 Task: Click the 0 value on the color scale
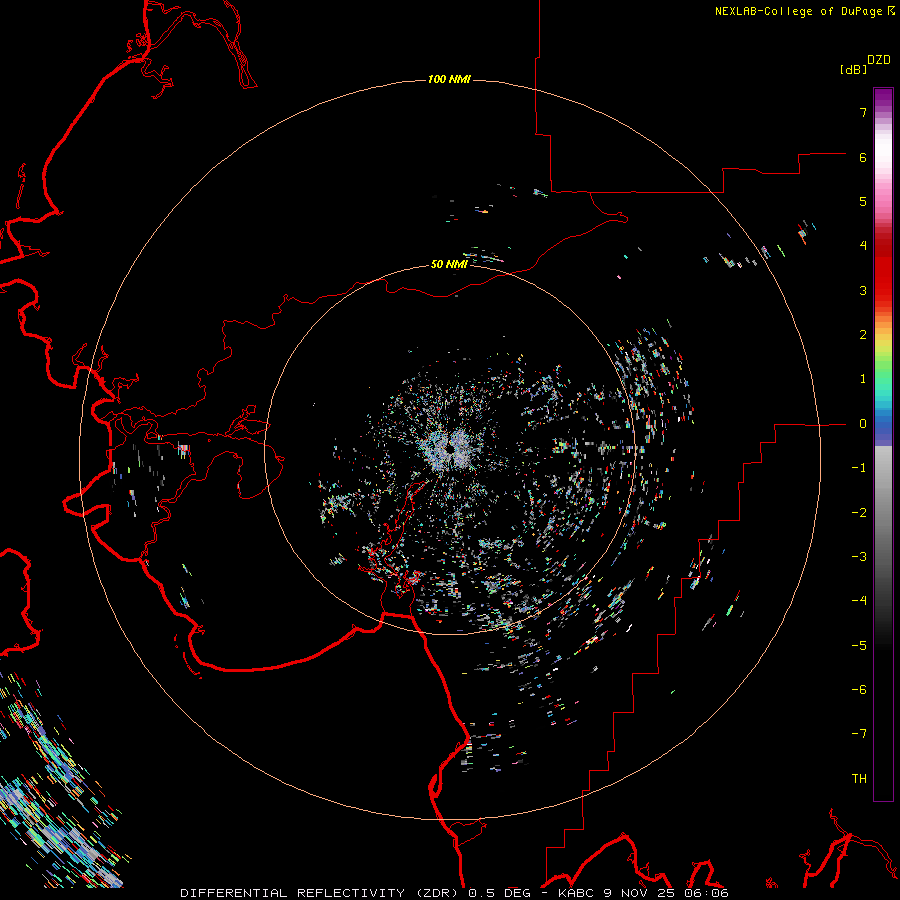click(863, 424)
